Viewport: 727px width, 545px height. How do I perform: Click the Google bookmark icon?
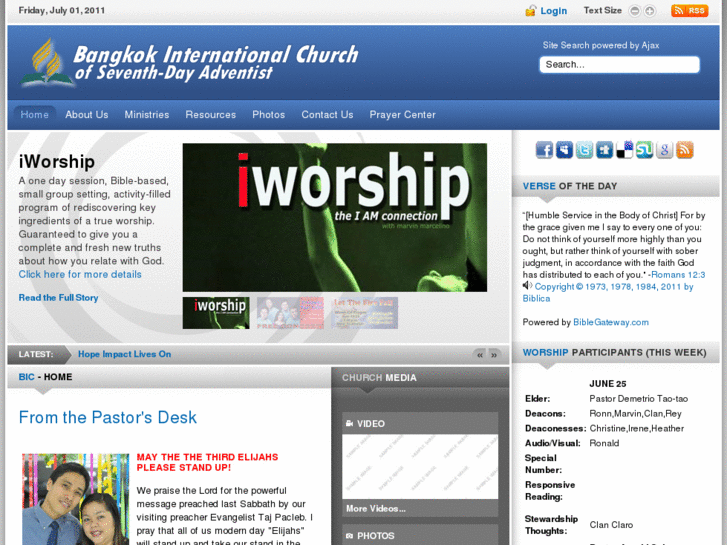pos(664,150)
